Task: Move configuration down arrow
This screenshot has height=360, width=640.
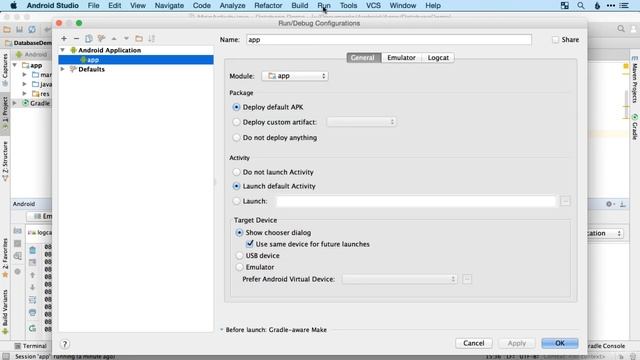Action: point(127,38)
